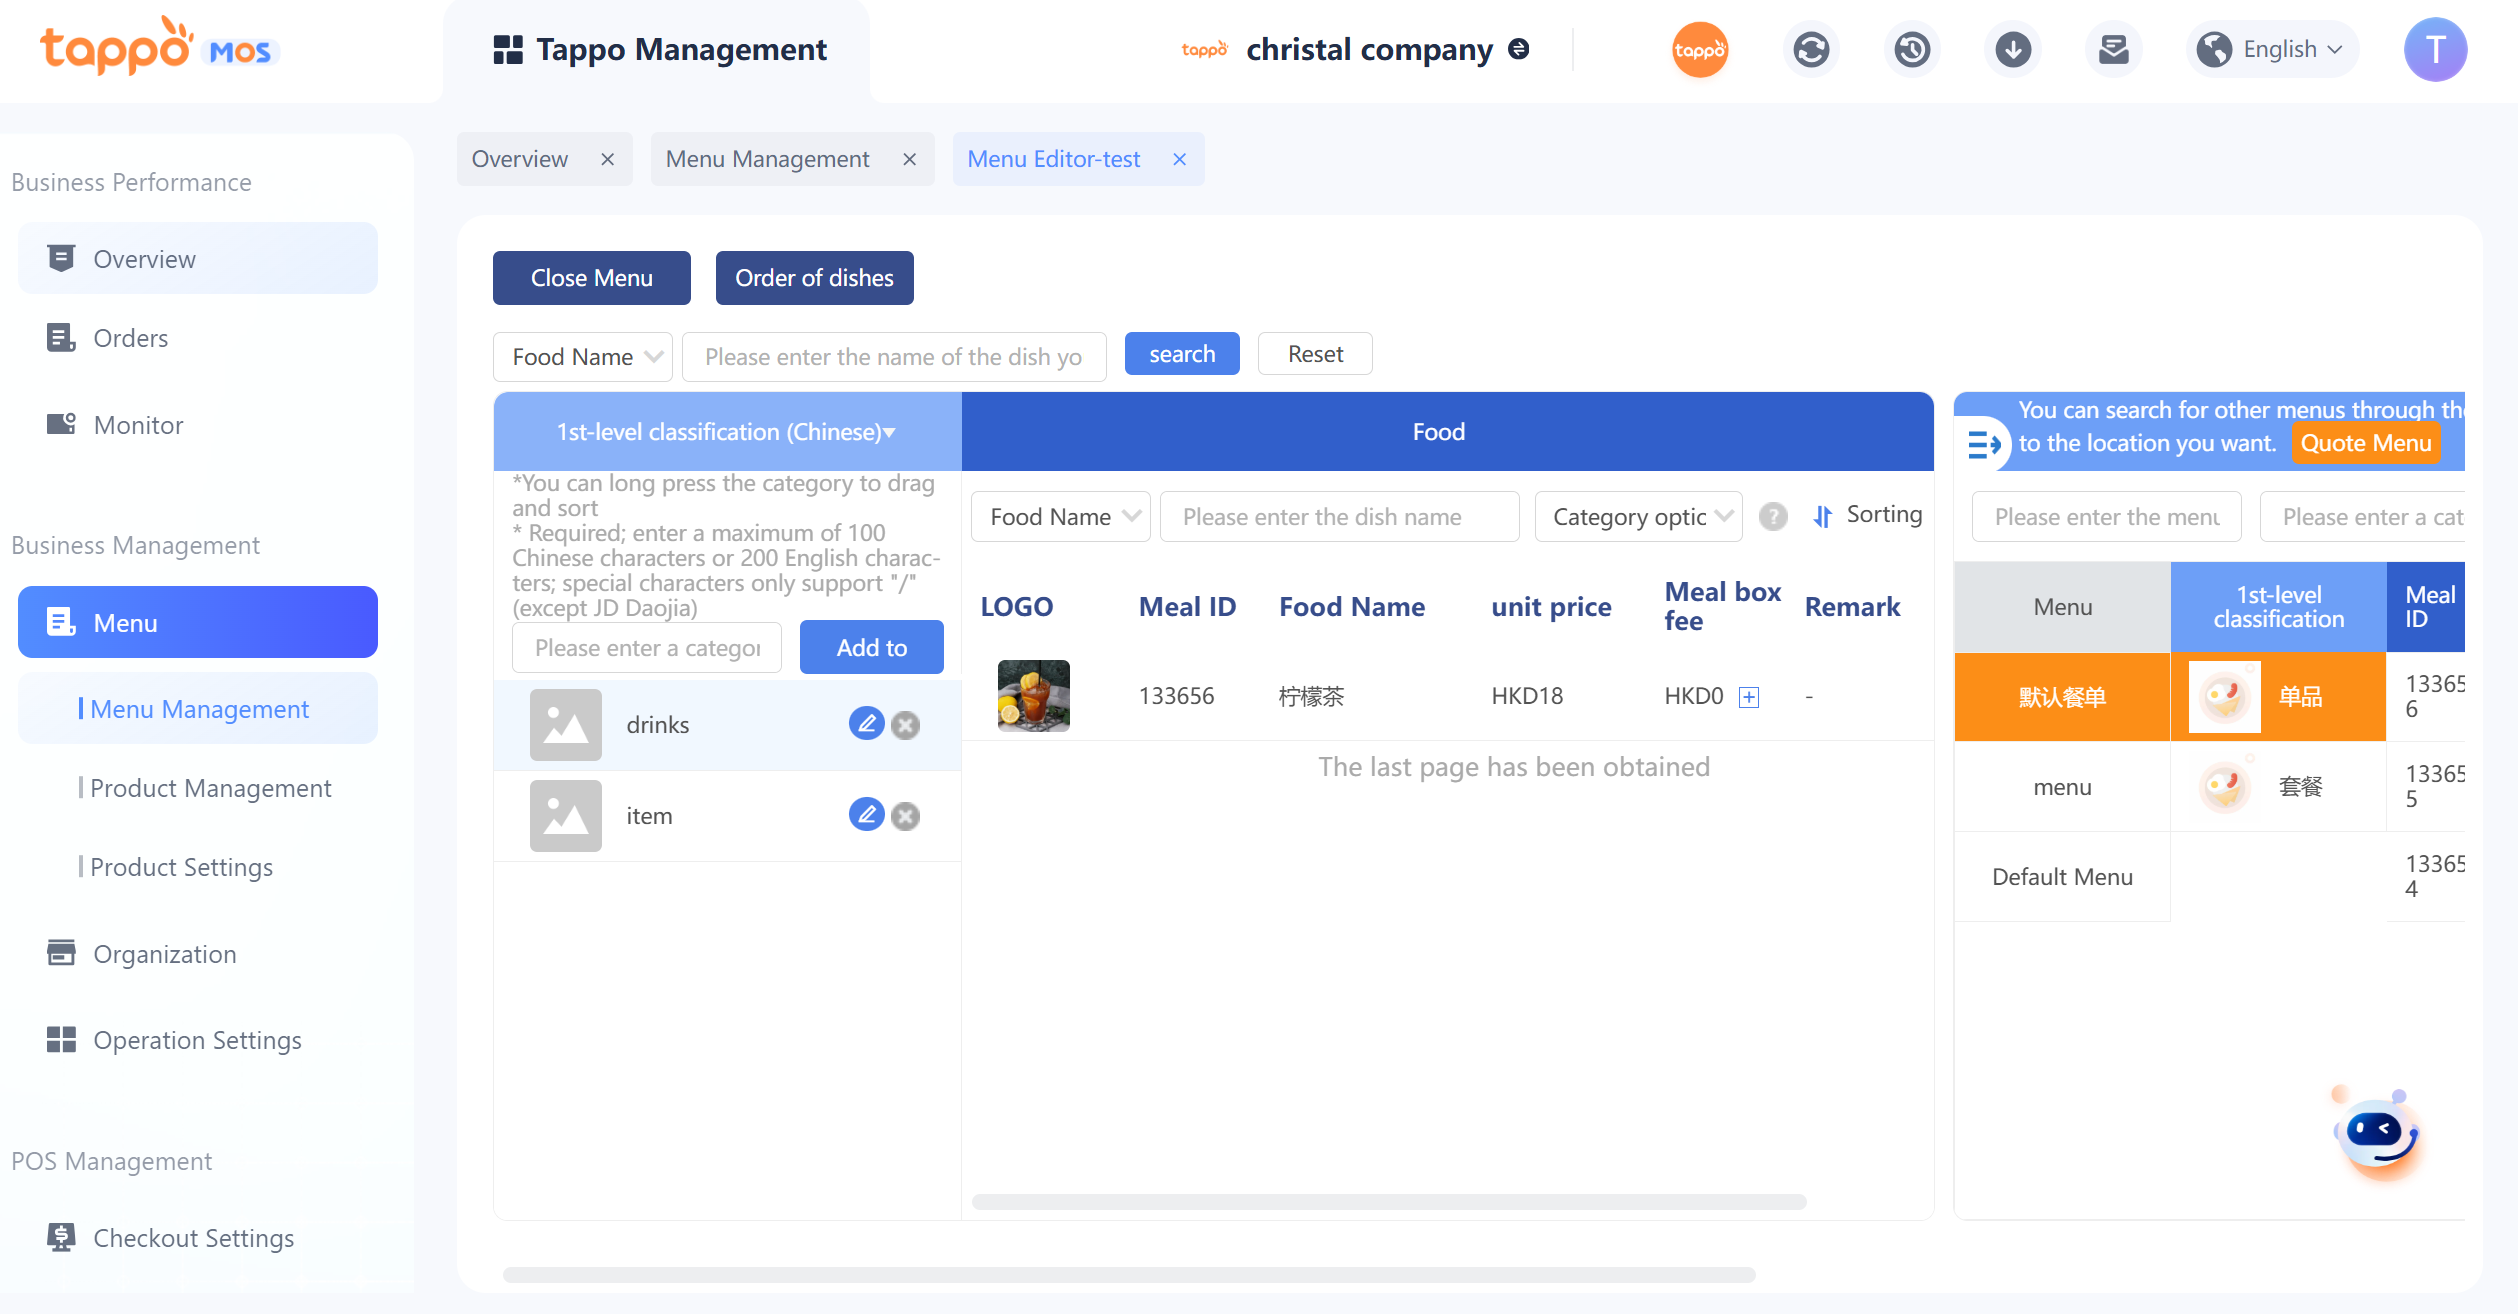Close the Menu Editor-test tab

(x=1180, y=159)
